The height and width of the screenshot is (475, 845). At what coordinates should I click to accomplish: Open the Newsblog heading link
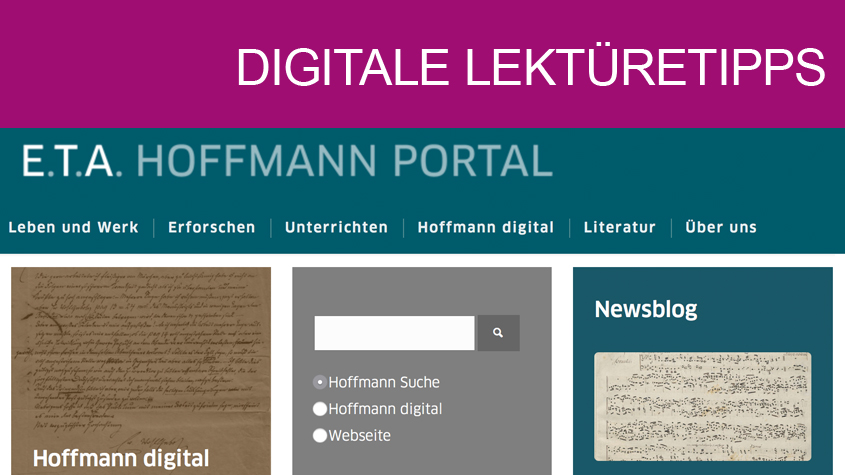tap(646, 309)
